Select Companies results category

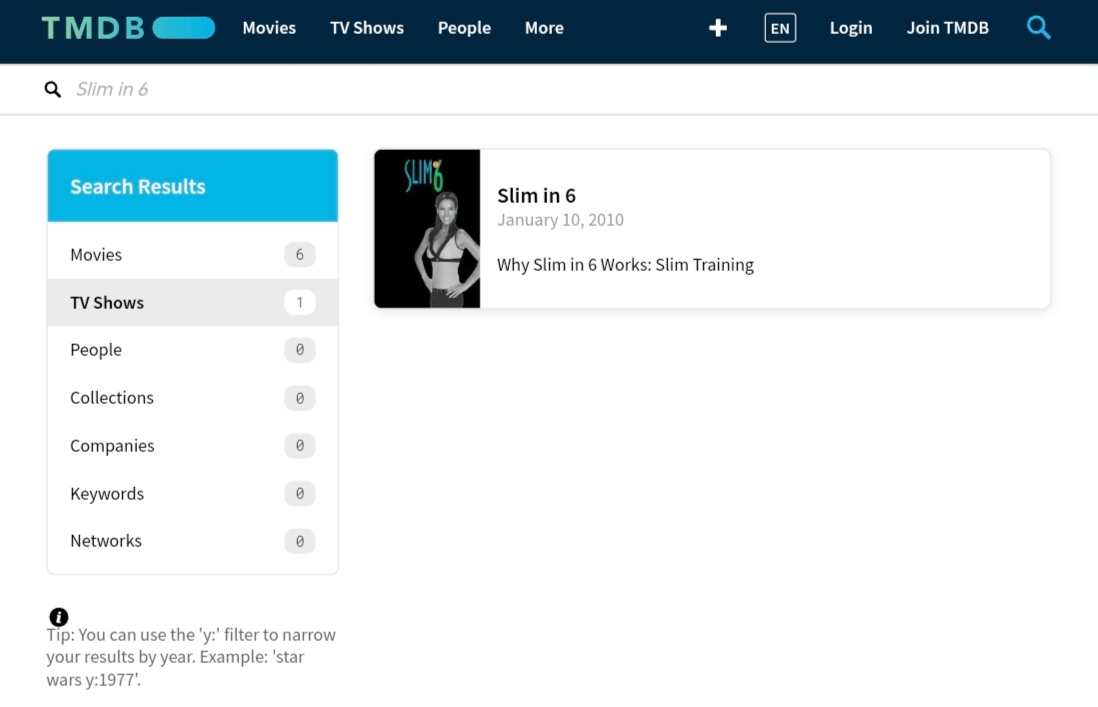click(x=193, y=445)
